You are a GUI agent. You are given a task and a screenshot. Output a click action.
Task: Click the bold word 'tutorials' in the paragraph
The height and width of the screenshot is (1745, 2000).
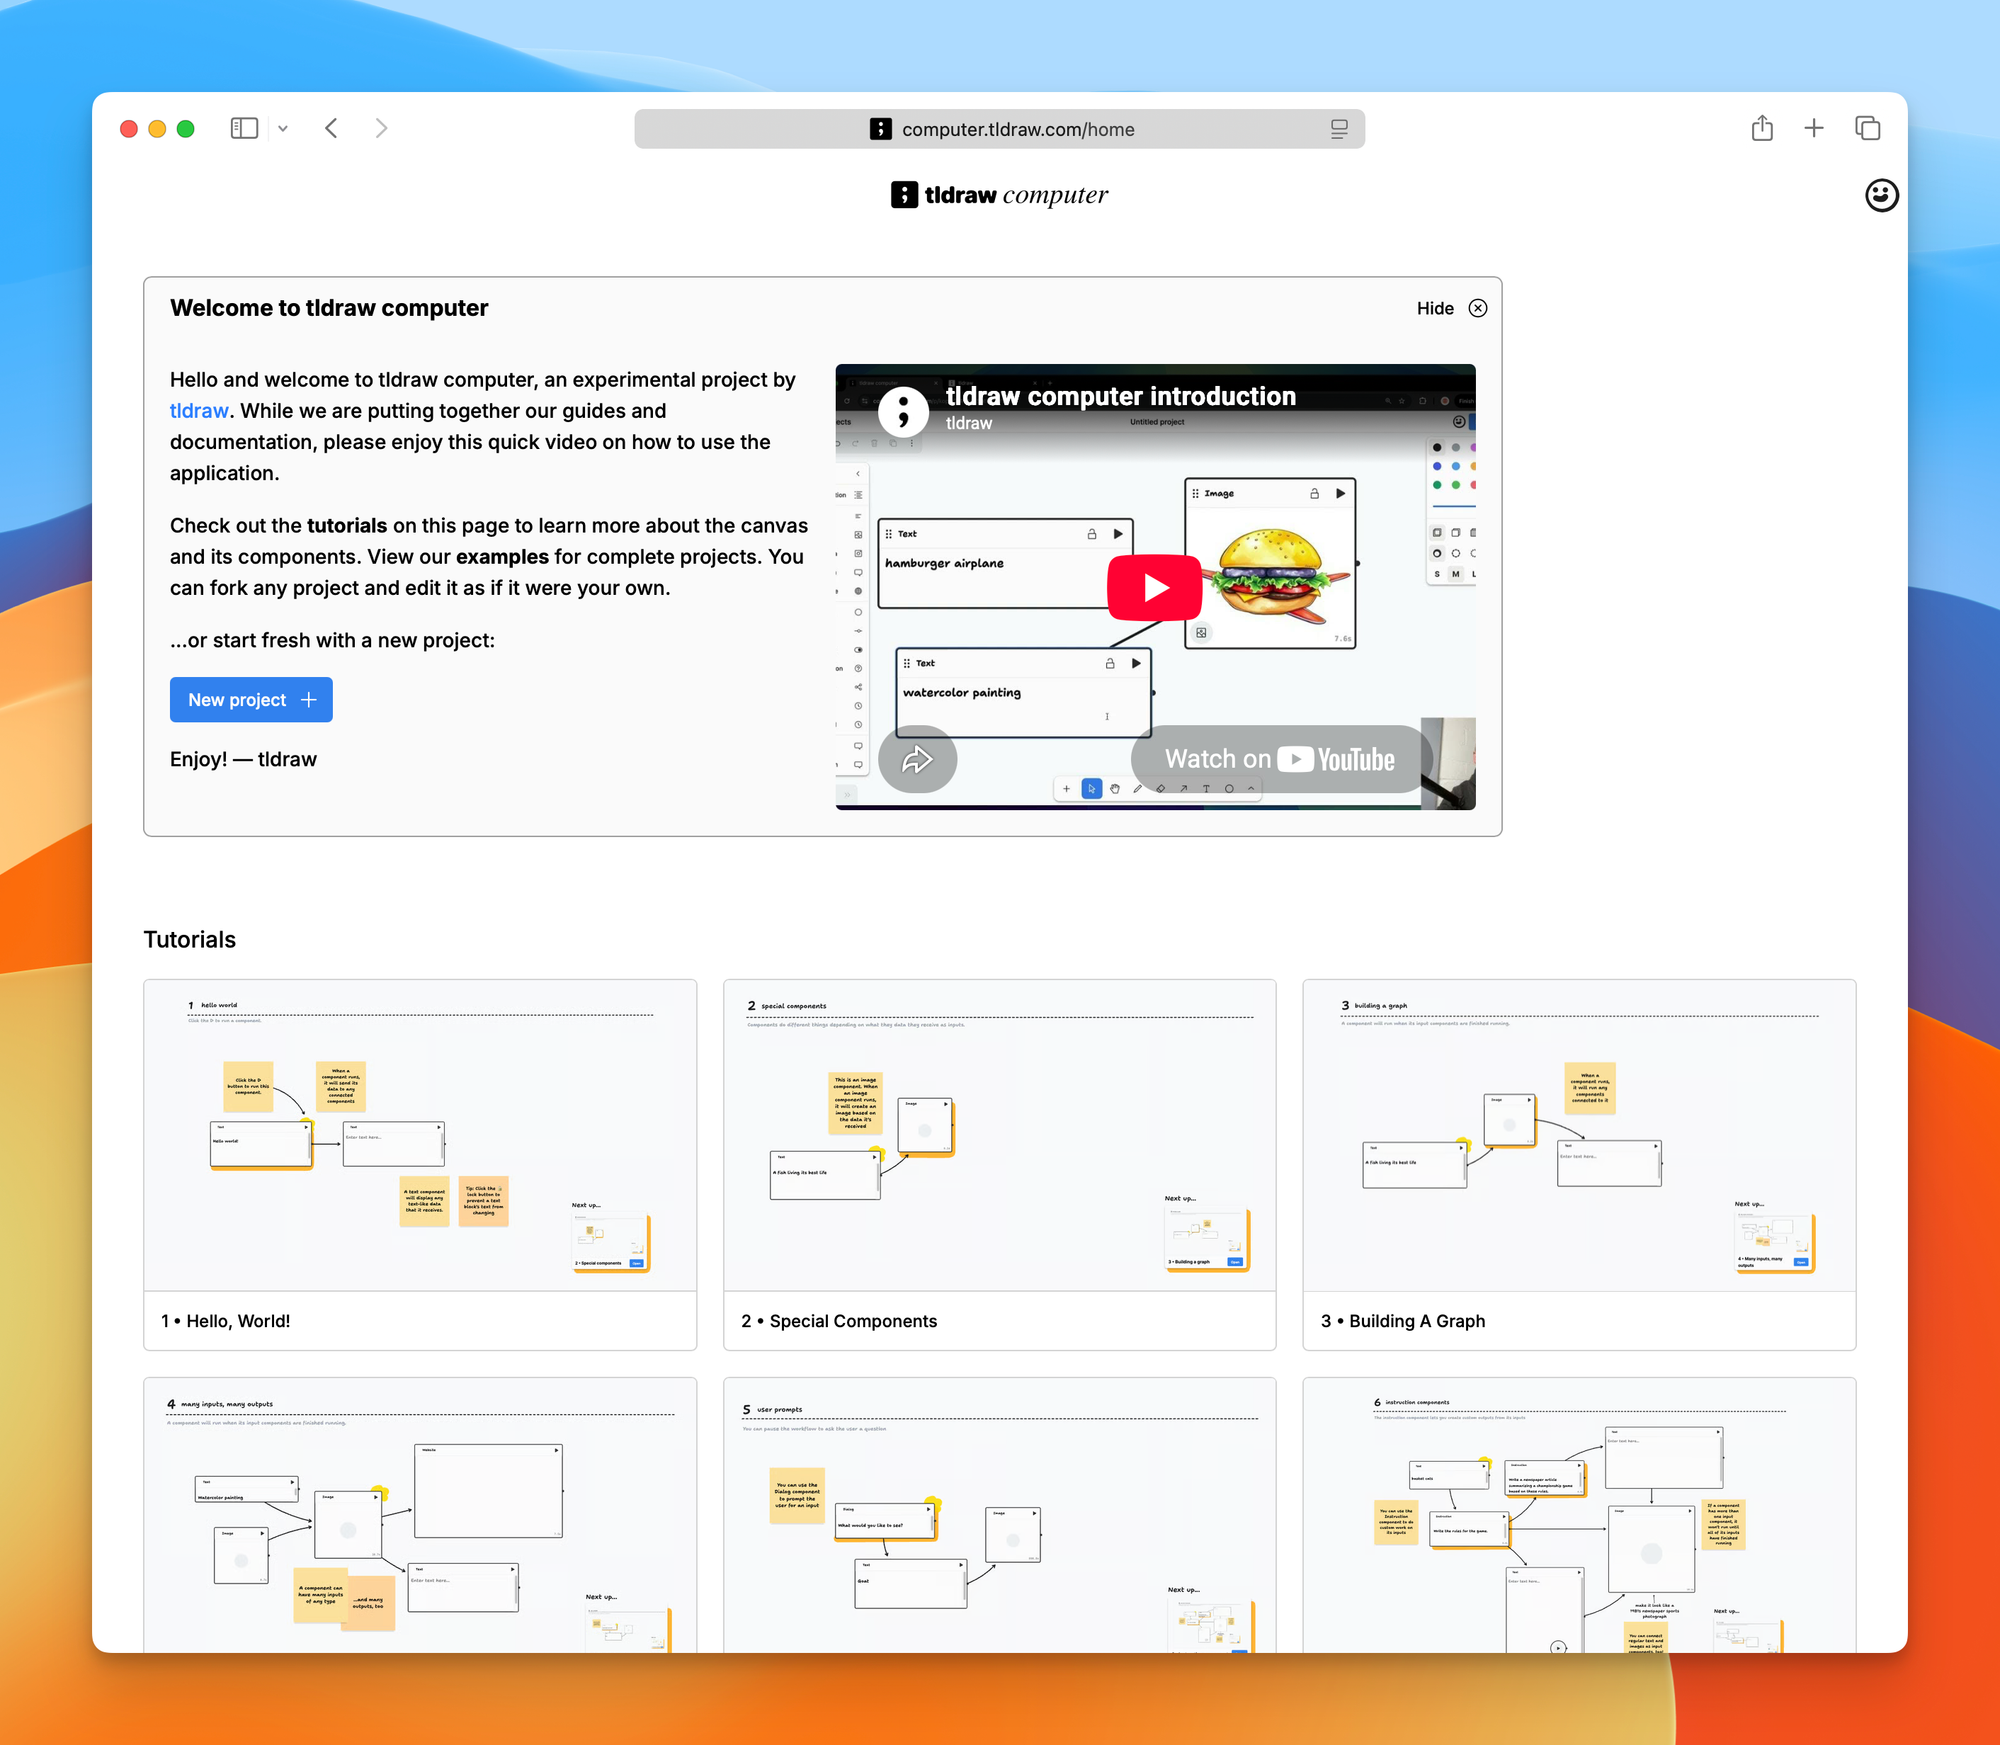[347, 526]
